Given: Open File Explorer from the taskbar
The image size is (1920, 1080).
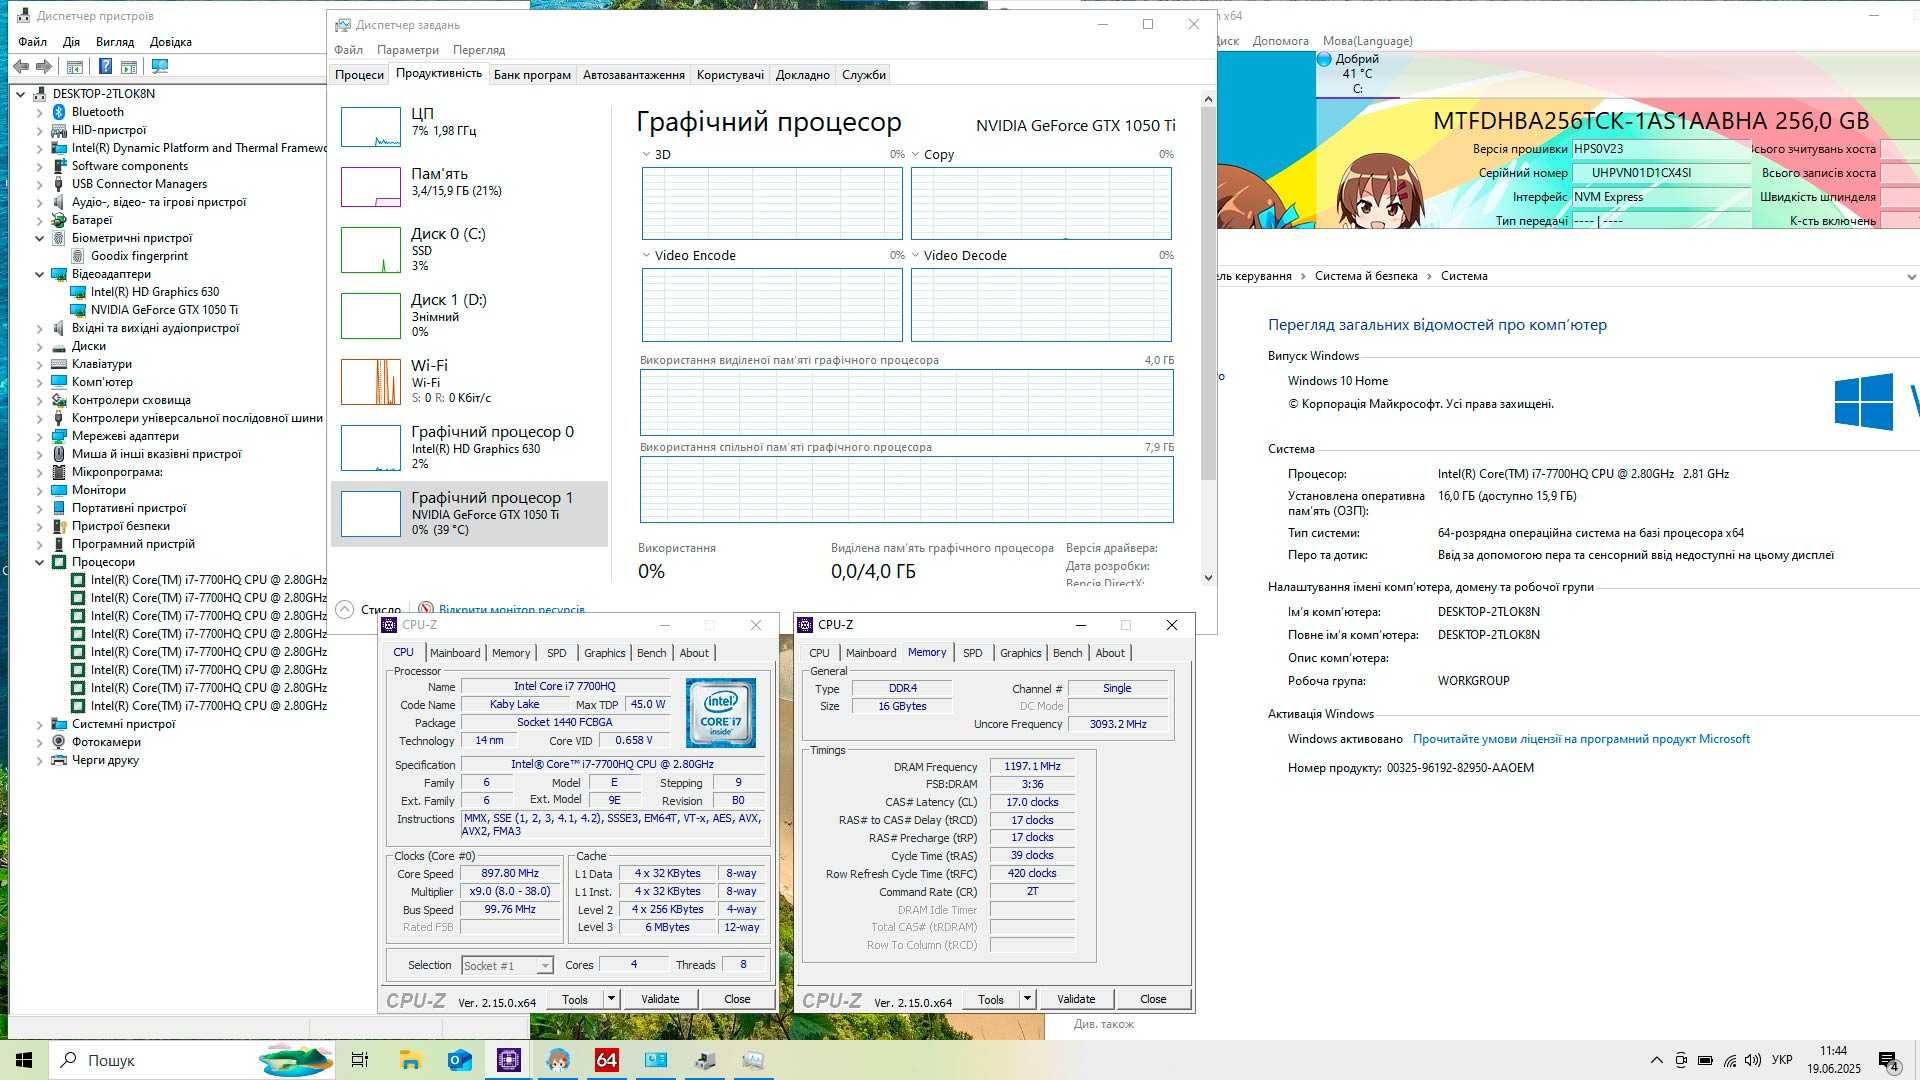Looking at the screenshot, I should [410, 1060].
